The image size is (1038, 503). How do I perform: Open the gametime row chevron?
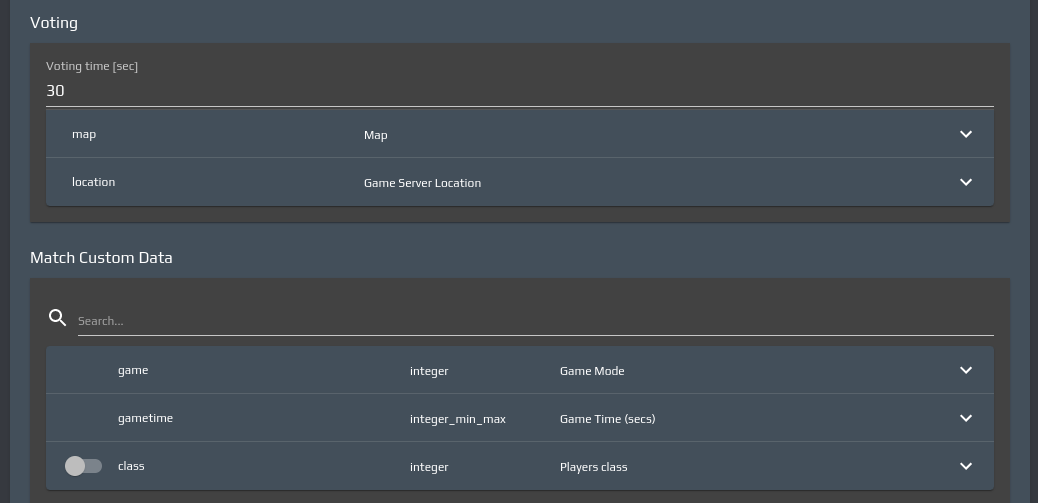(966, 418)
